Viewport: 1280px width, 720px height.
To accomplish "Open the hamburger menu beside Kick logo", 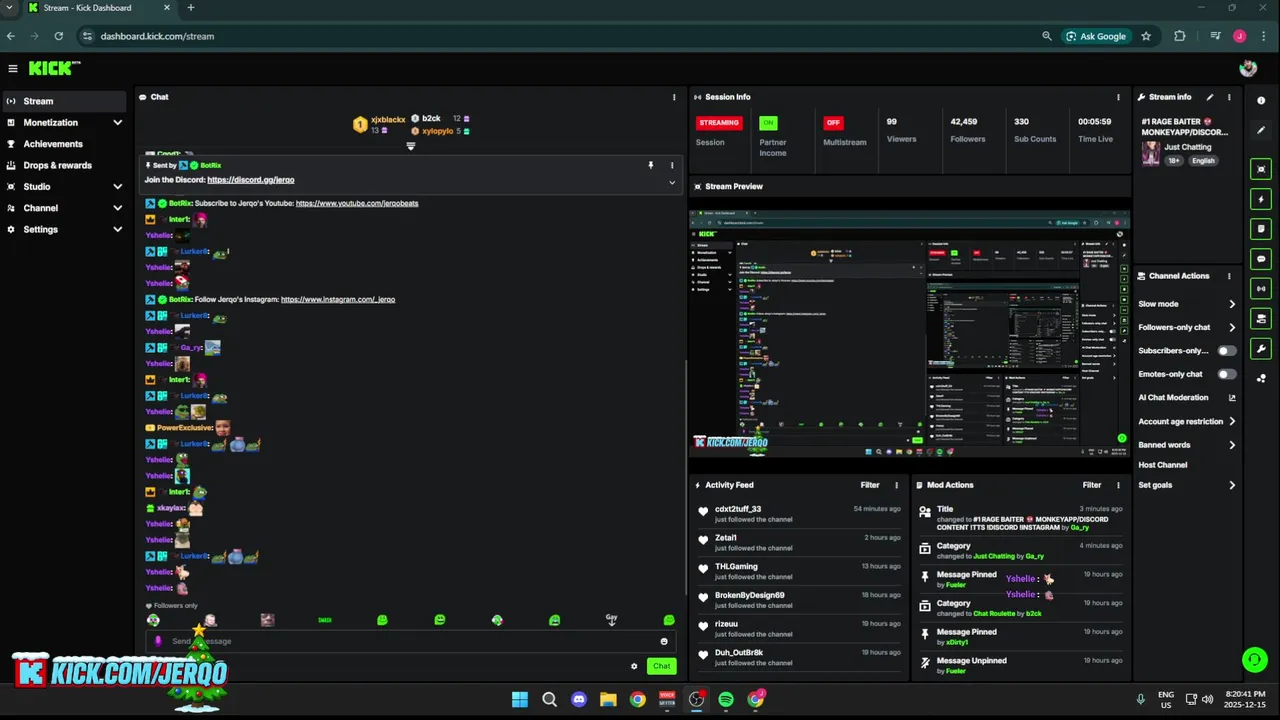I will click(13, 68).
